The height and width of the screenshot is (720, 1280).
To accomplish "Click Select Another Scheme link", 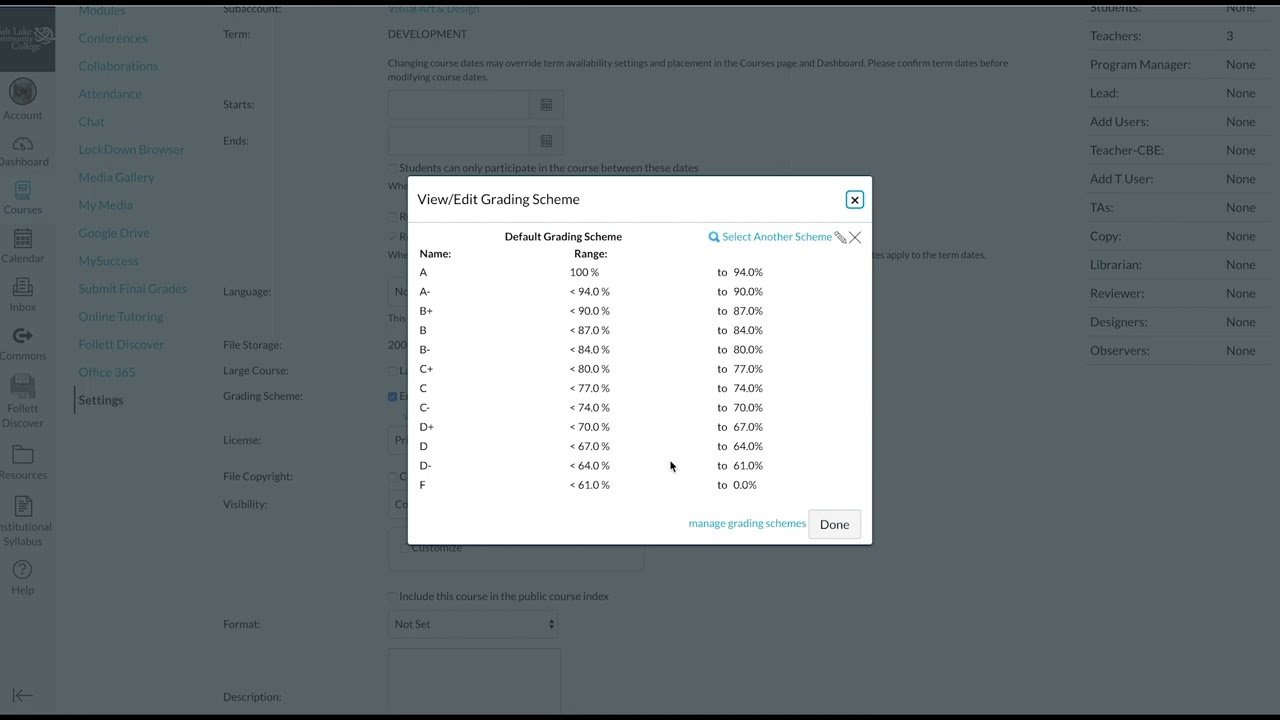I will (777, 237).
